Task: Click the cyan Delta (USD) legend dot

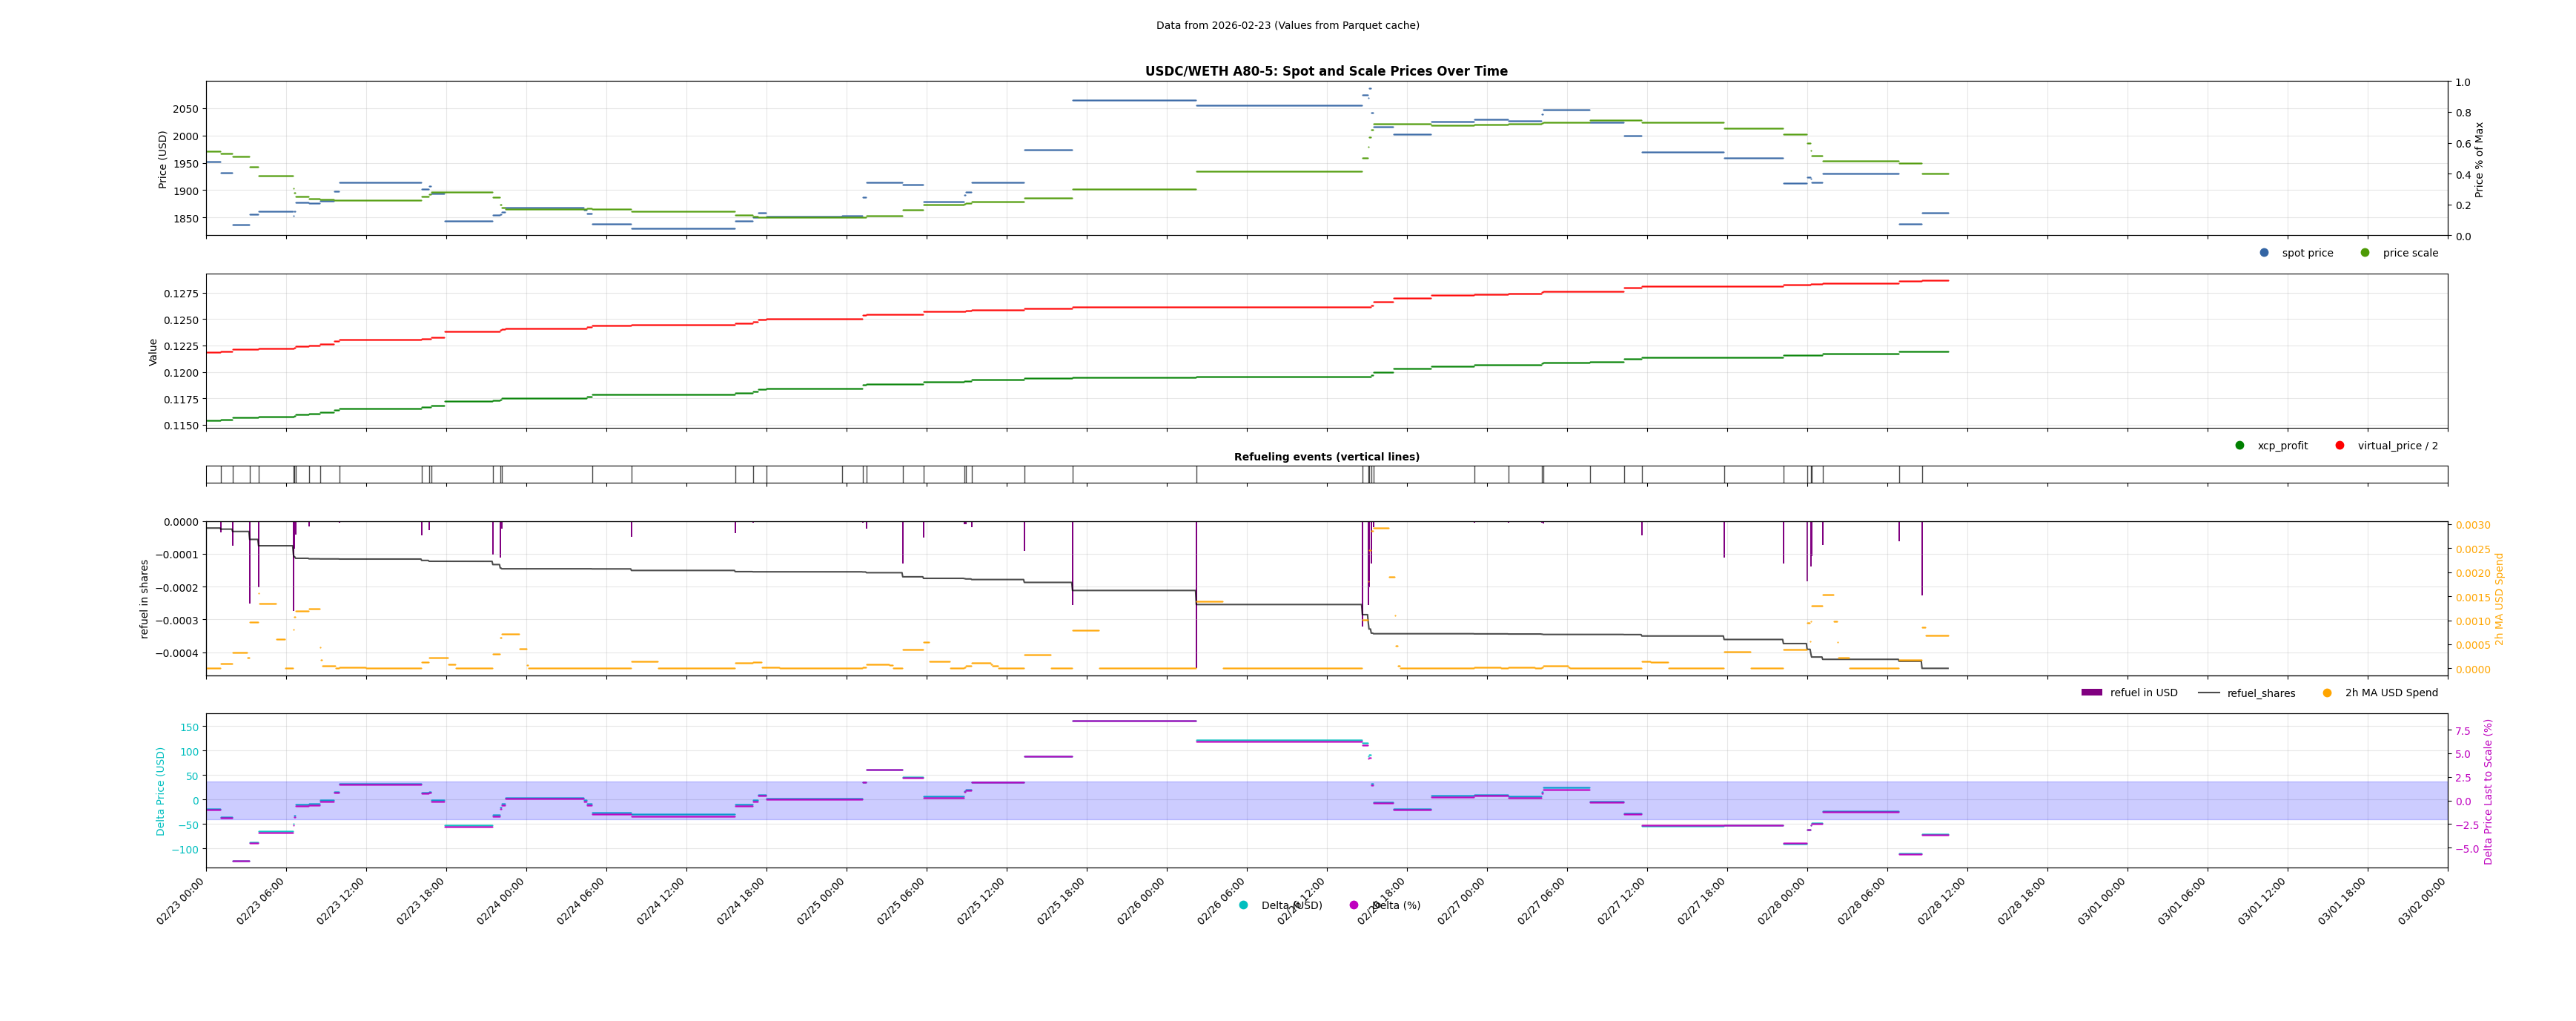Action: click(1243, 906)
